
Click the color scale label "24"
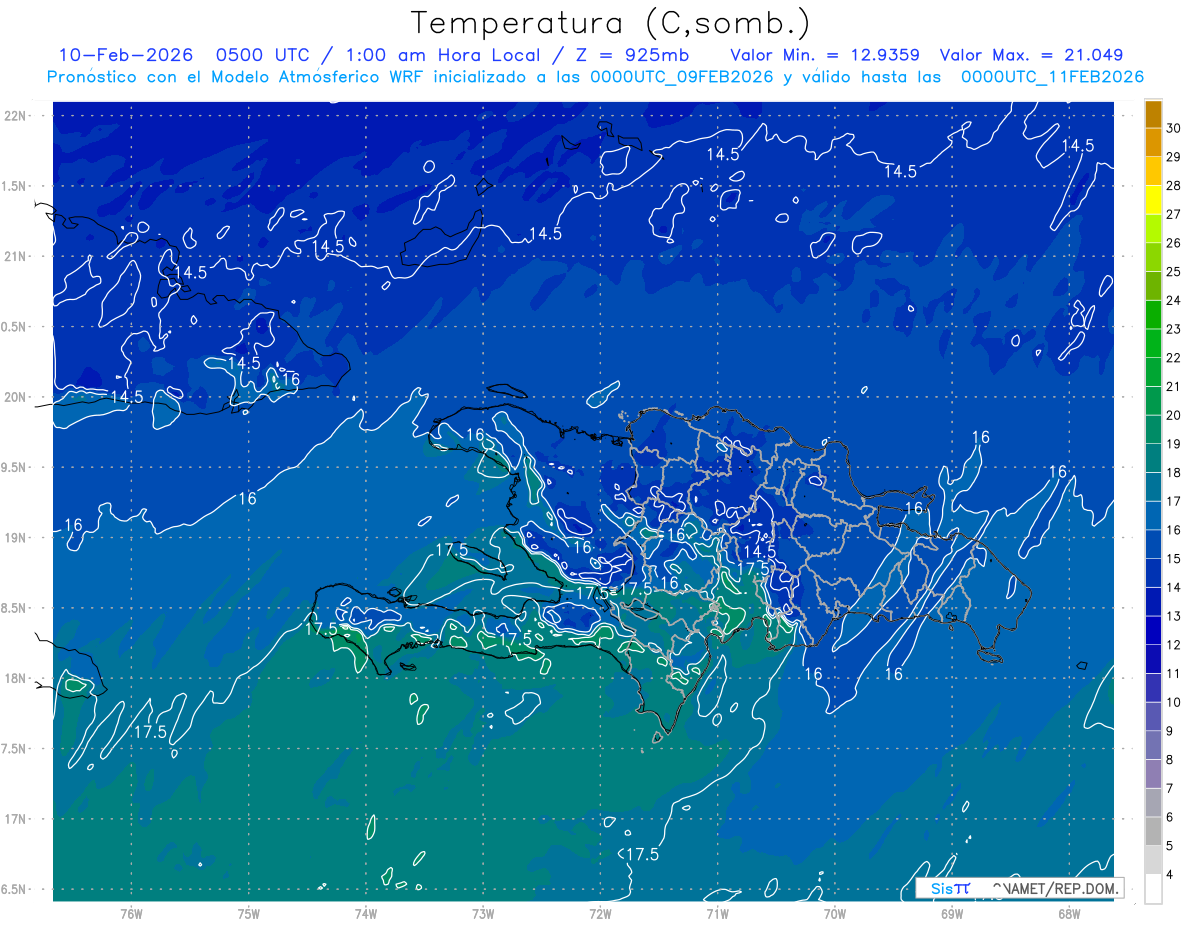pyautogui.click(x=1174, y=301)
